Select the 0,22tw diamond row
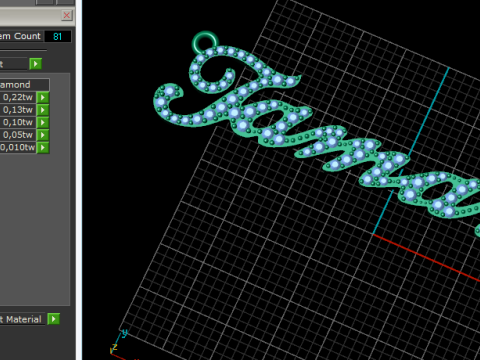Screen dimensions: 480x360 point(18,97)
